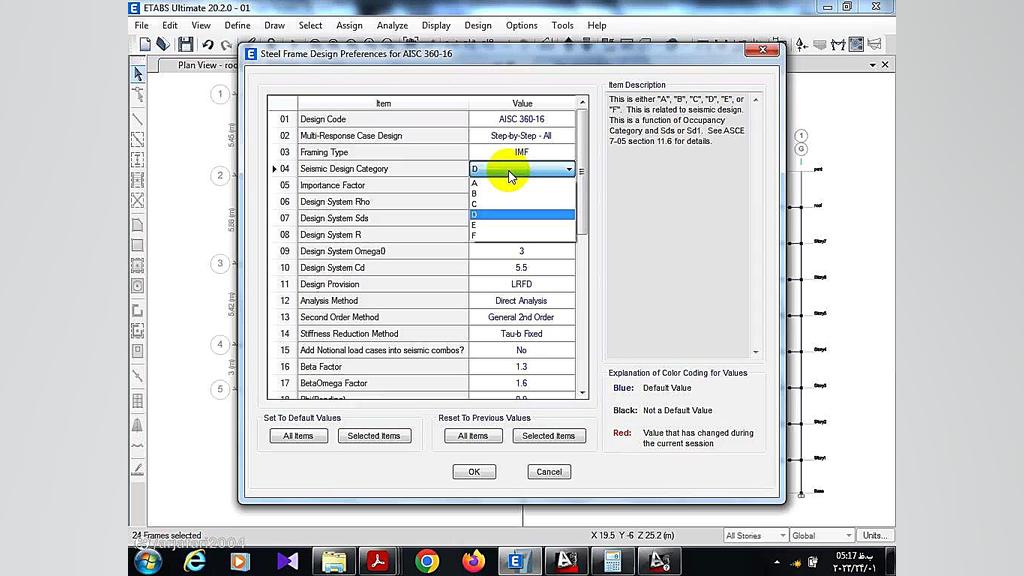
Task: Open the File menu
Action: [141, 25]
